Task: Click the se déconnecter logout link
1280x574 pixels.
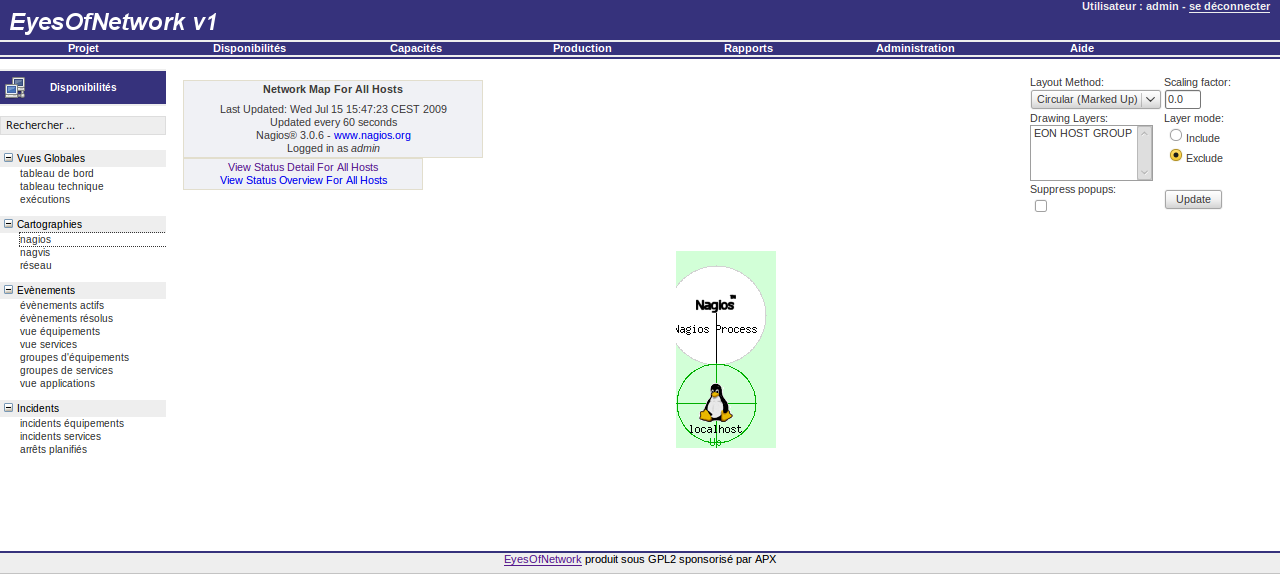Action: [x=1229, y=7]
